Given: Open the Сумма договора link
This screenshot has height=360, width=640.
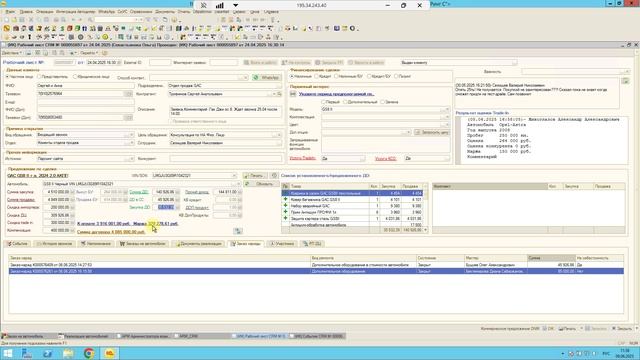Looking at the screenshot, I should pos(111,232).
